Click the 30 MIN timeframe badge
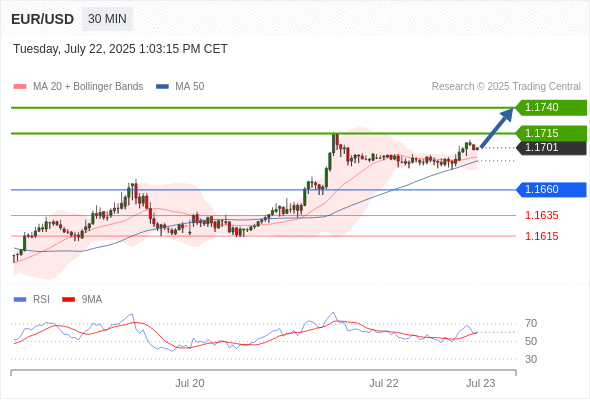 click(107, 19)
